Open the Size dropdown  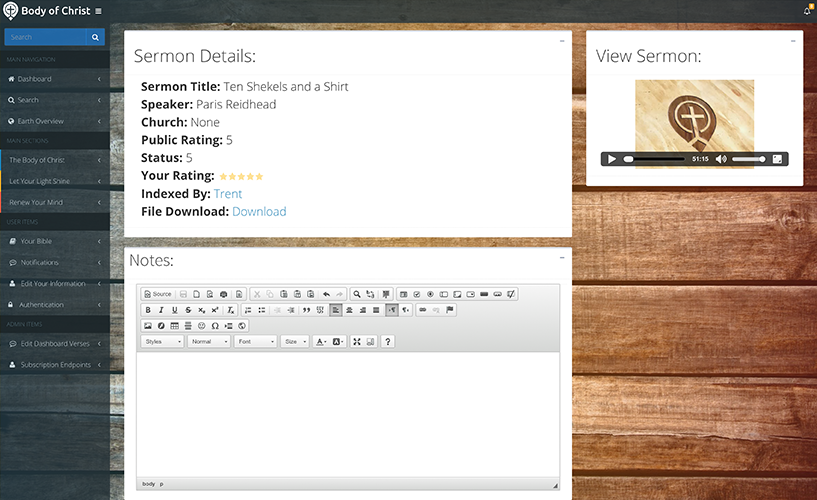(295, 342)
